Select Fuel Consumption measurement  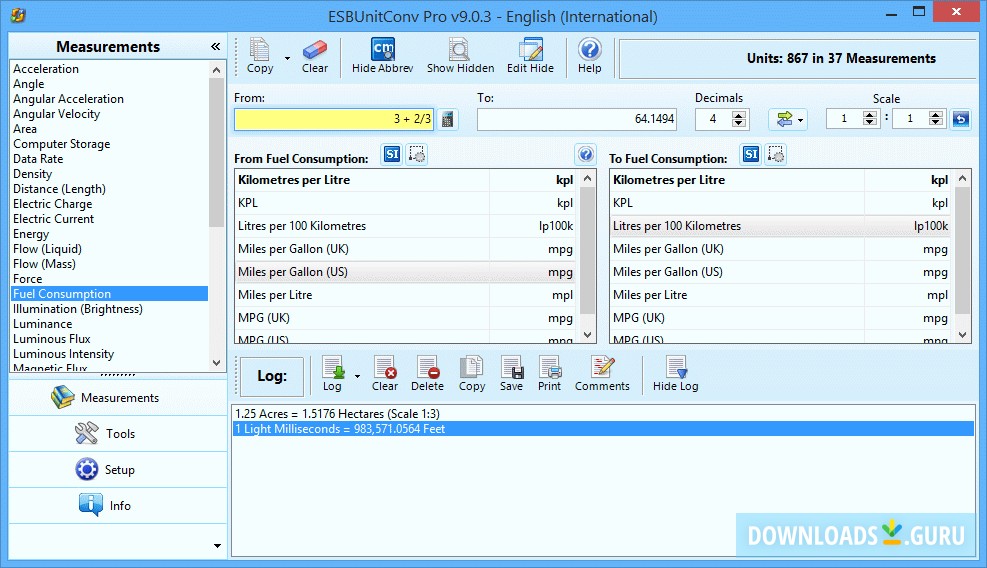[110, 294]
